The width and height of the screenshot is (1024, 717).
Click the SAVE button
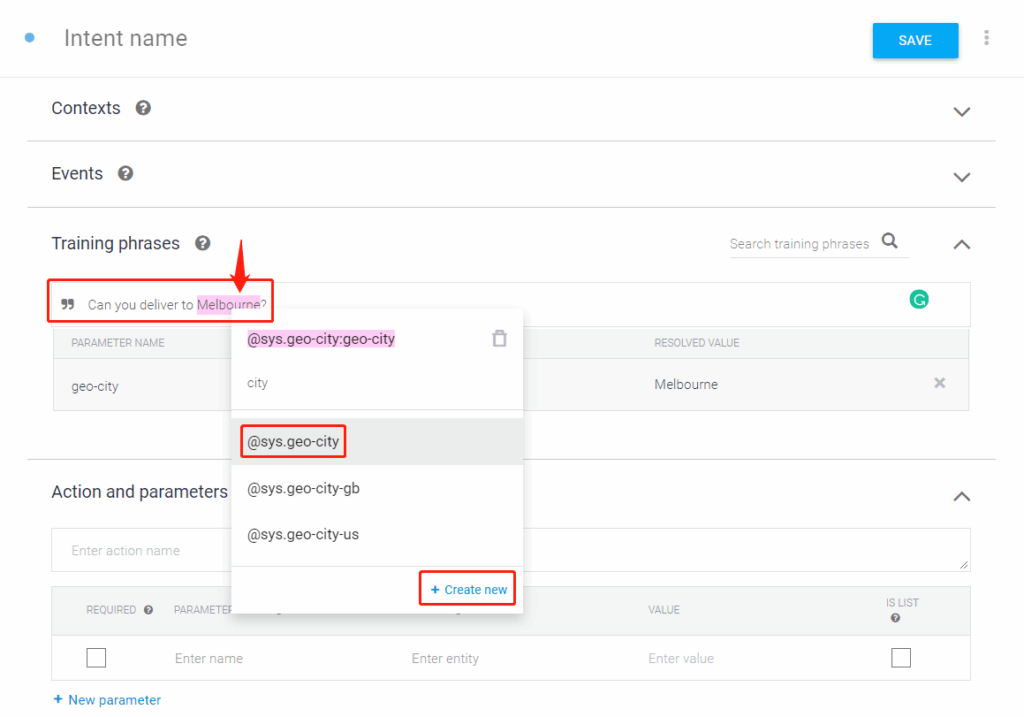[x=915, y=40]
